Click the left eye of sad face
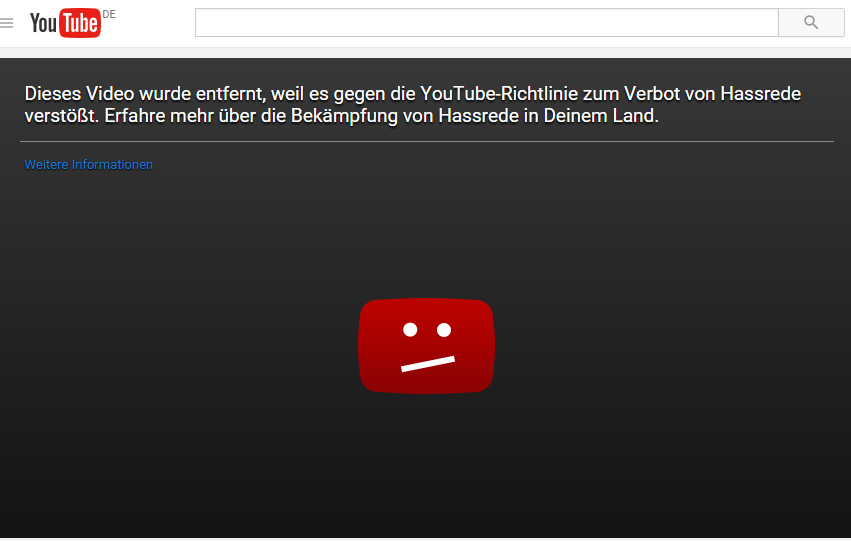 [410, 329]
